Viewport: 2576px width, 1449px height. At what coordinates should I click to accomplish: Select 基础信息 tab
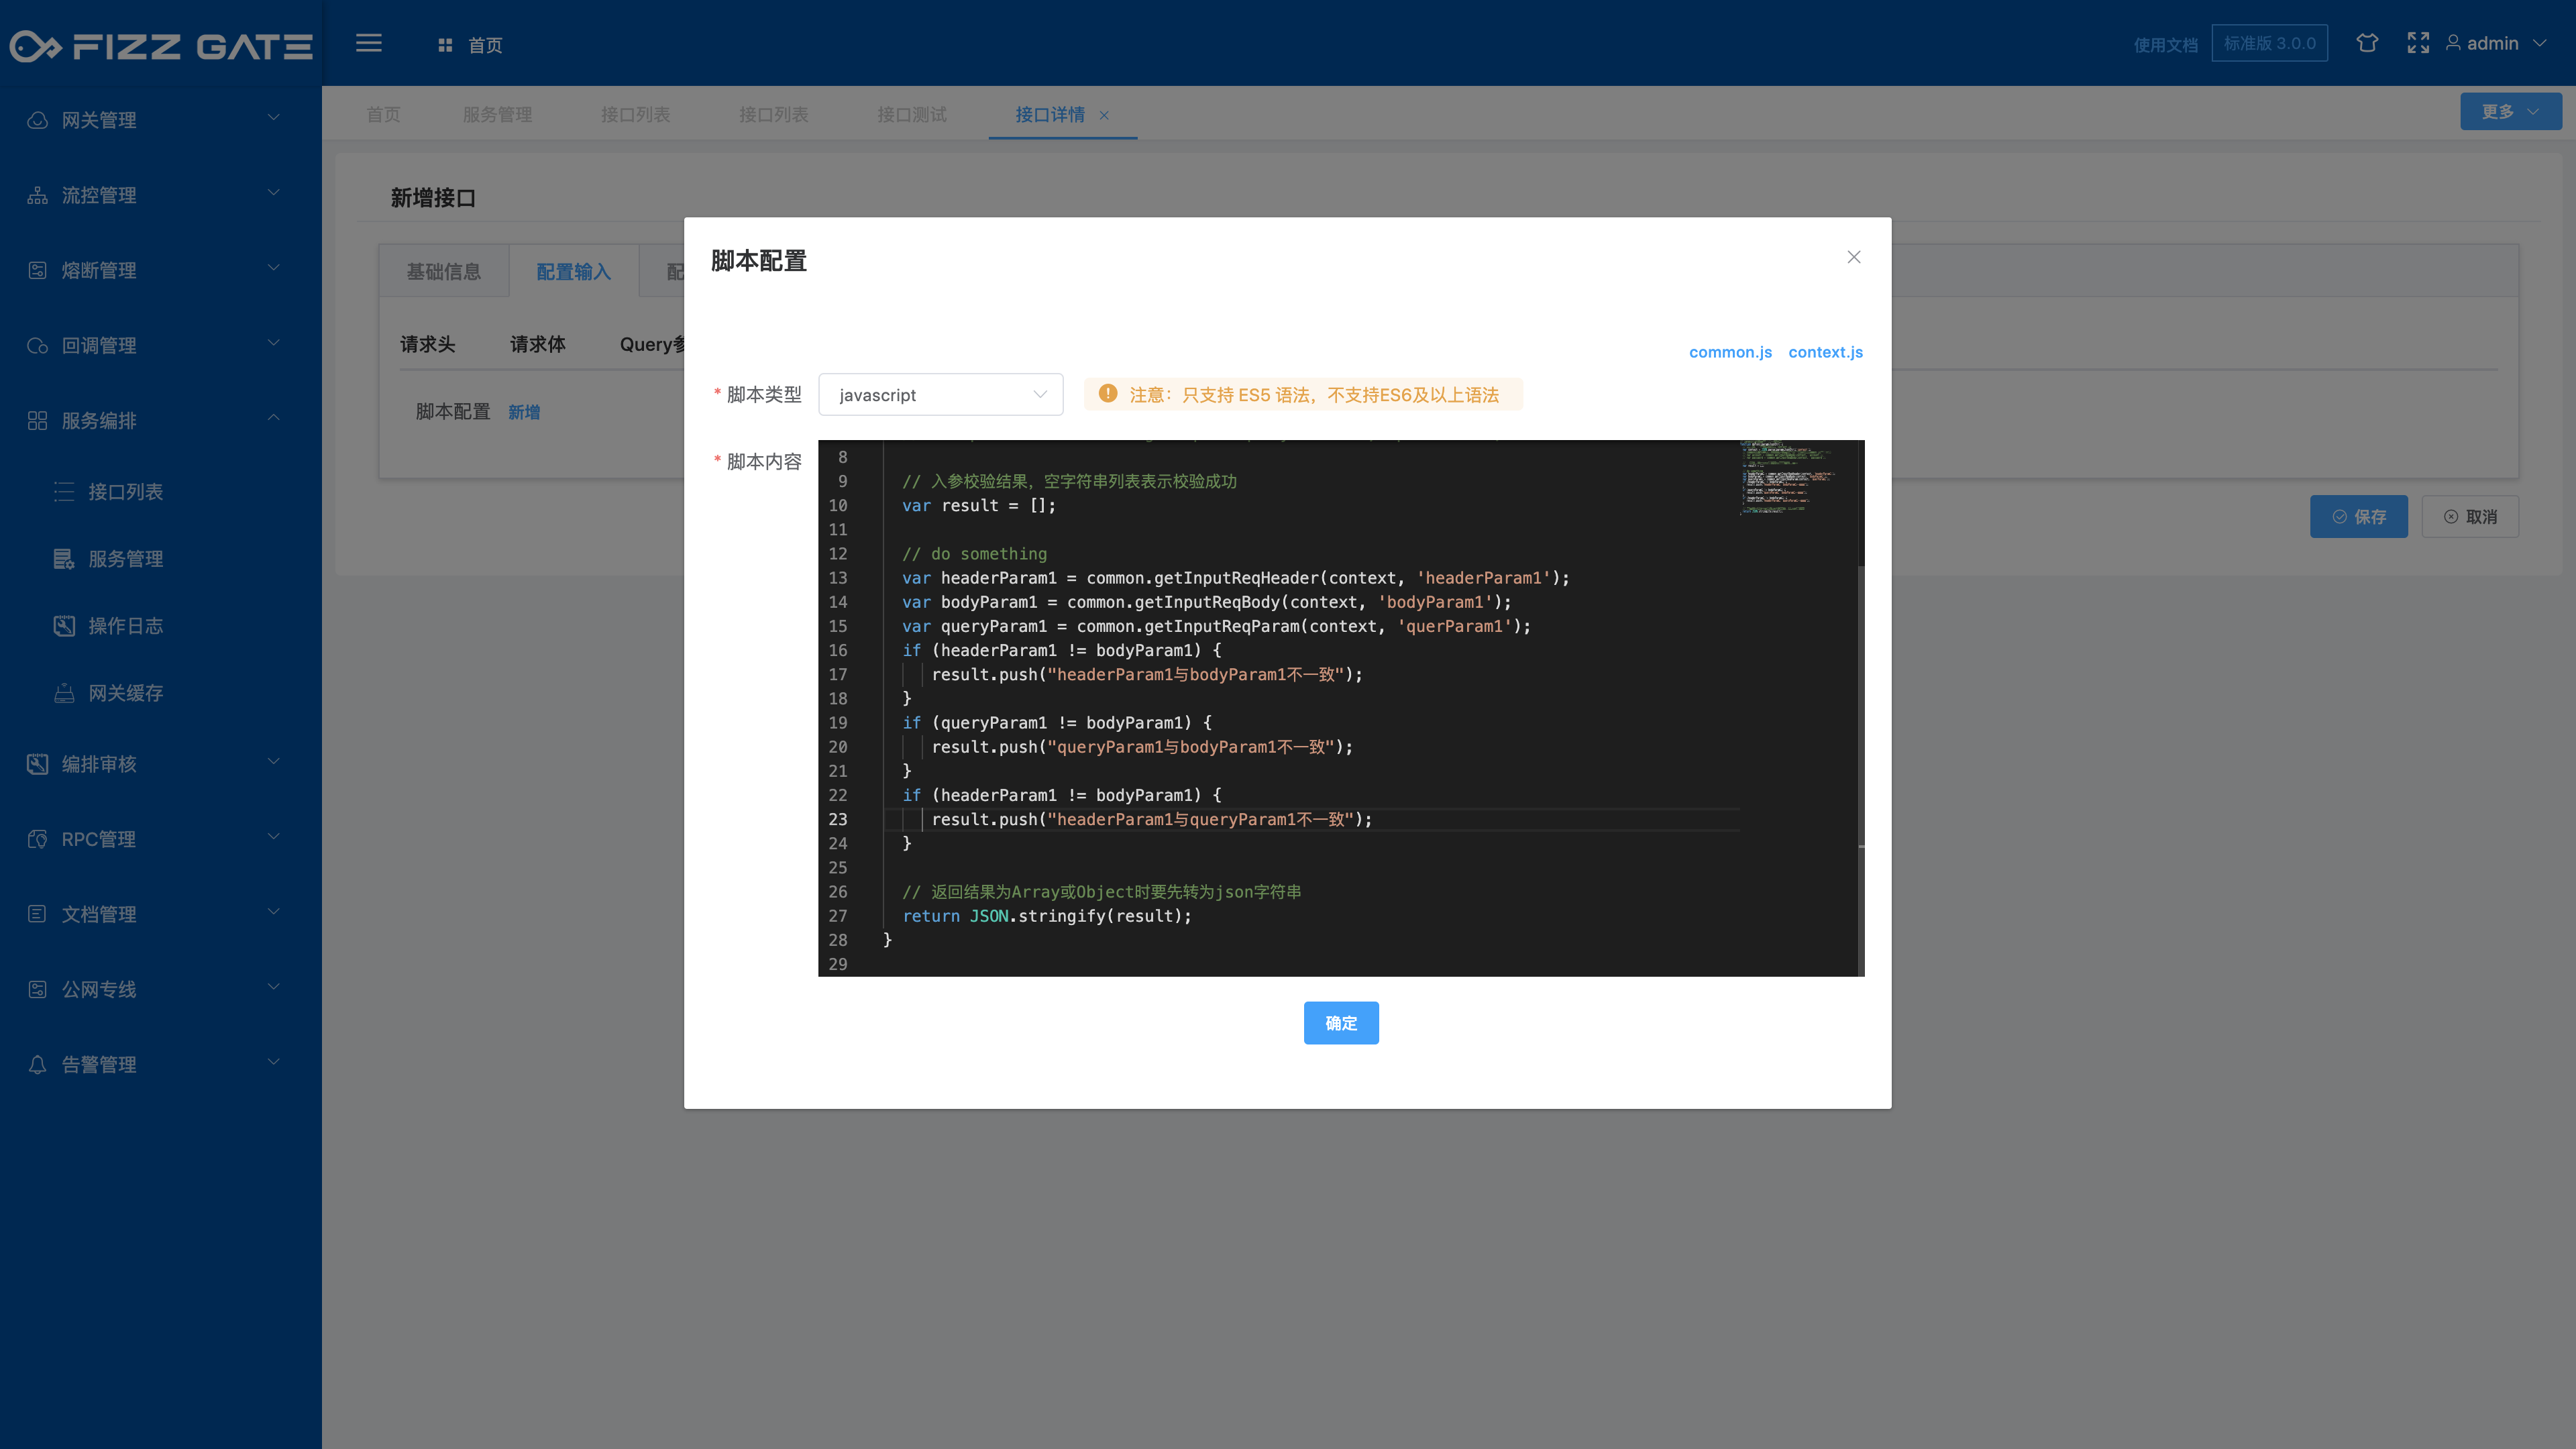pyautogui.click(x=444, y=271)
